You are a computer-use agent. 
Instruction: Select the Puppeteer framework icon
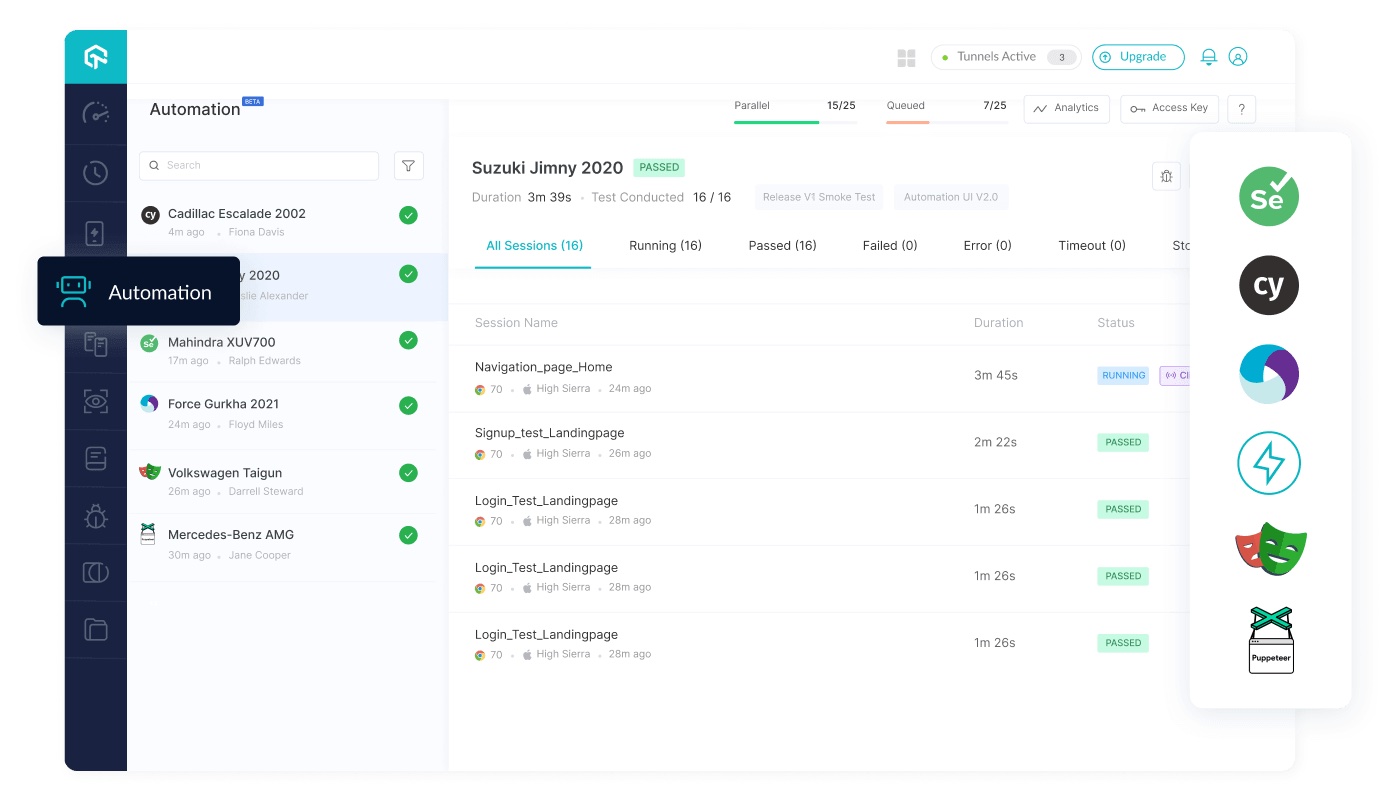click(x=1269, y=640)
